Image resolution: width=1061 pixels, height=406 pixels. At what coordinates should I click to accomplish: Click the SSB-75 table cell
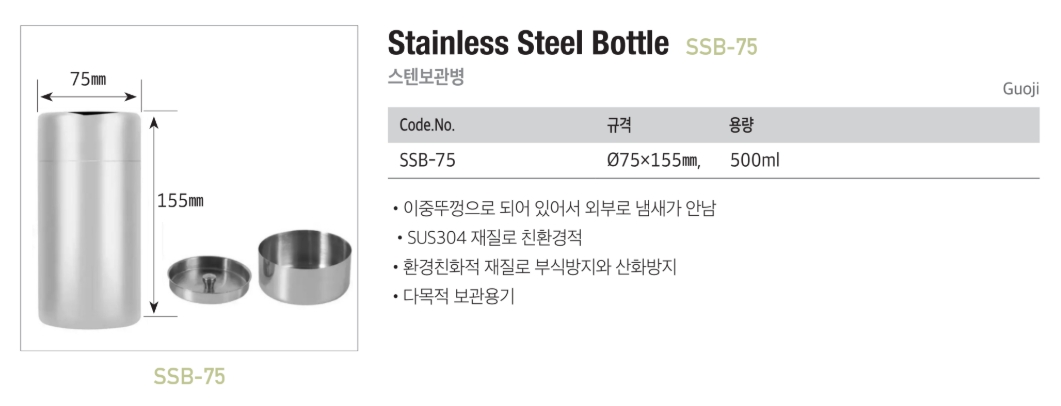click(428, 159)
